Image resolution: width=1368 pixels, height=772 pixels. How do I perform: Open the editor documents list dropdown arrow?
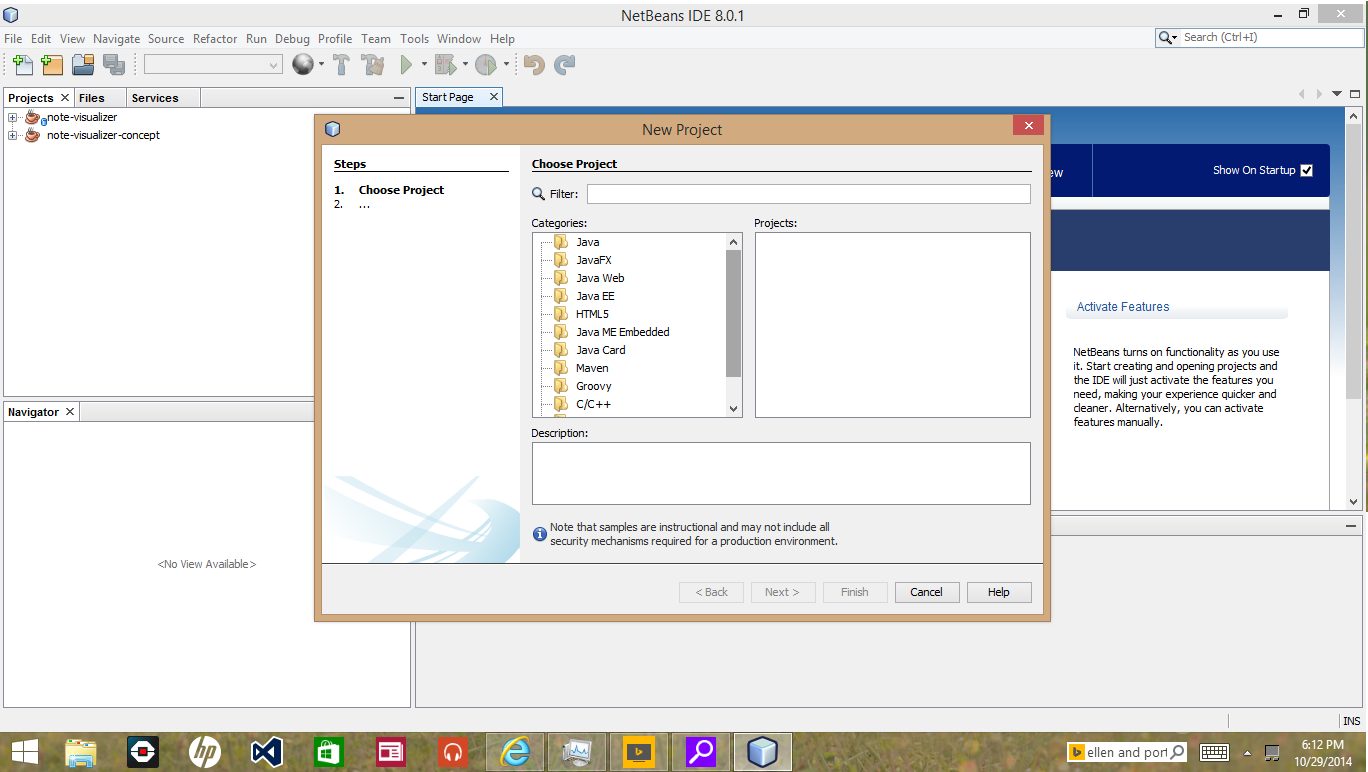click(1337, 94)
